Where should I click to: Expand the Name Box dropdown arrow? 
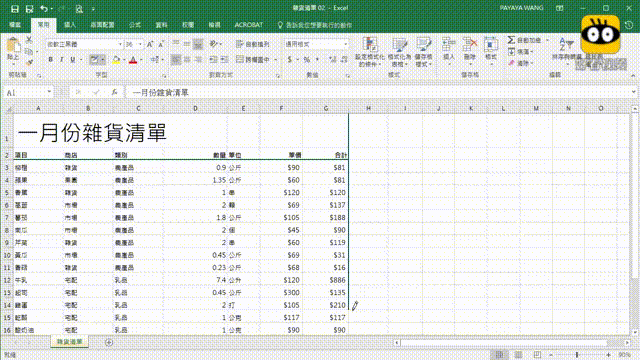pyautogui.click(x=49, y=92)
